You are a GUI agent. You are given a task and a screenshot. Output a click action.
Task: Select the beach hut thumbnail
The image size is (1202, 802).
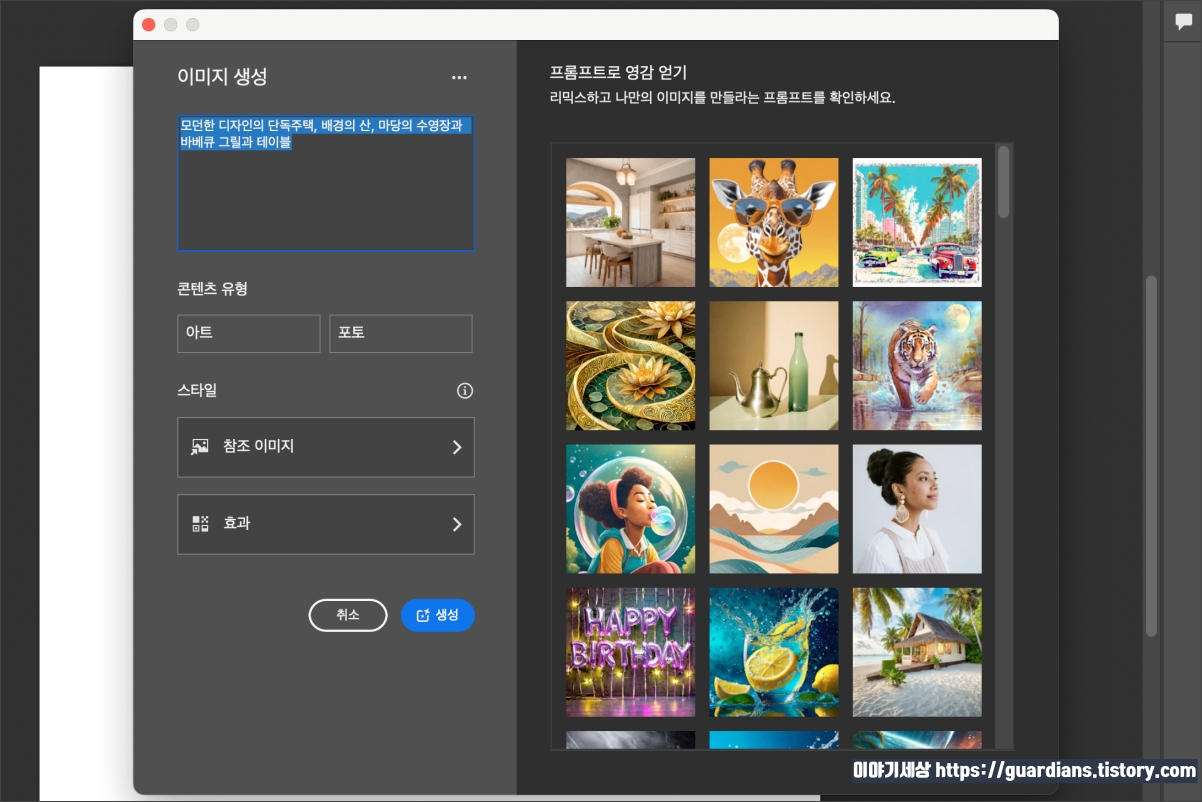click(x=917, y=652)
